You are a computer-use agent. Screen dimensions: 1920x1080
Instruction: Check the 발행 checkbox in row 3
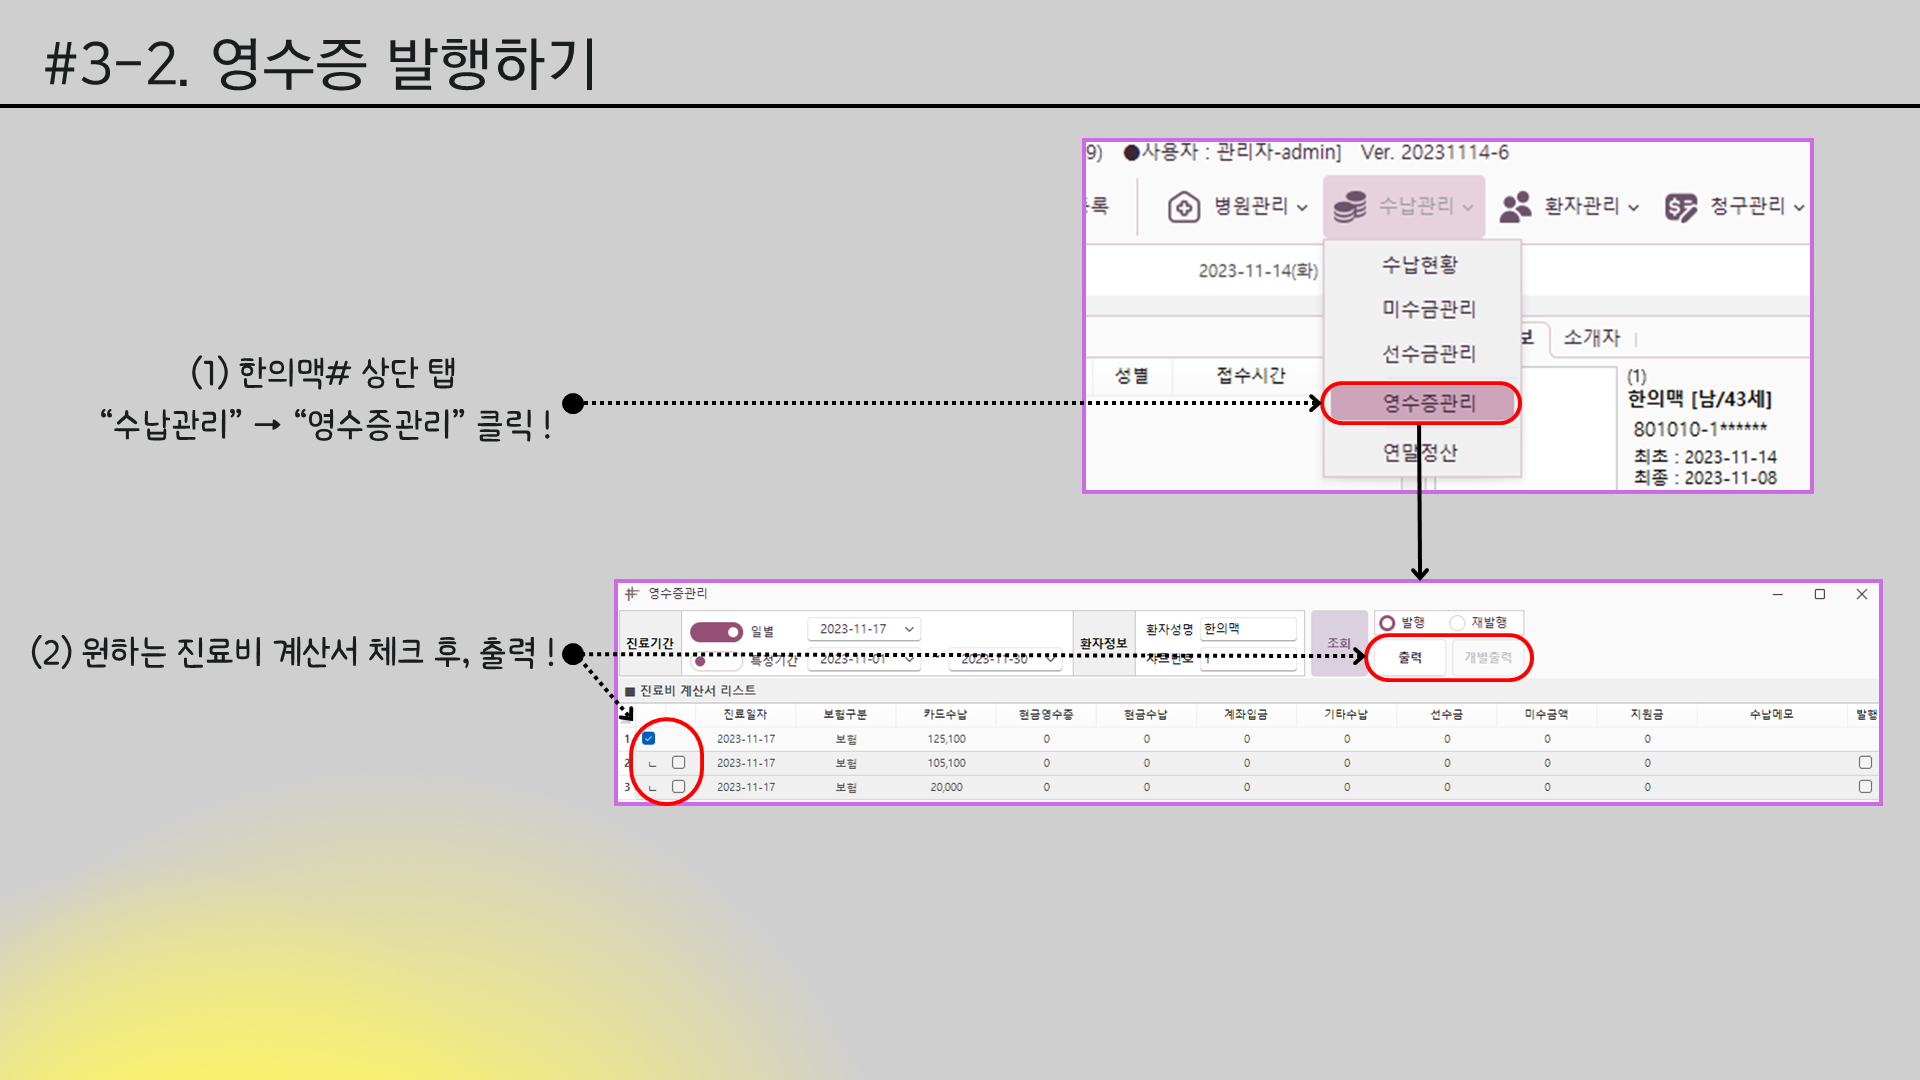coord(1865,787)
